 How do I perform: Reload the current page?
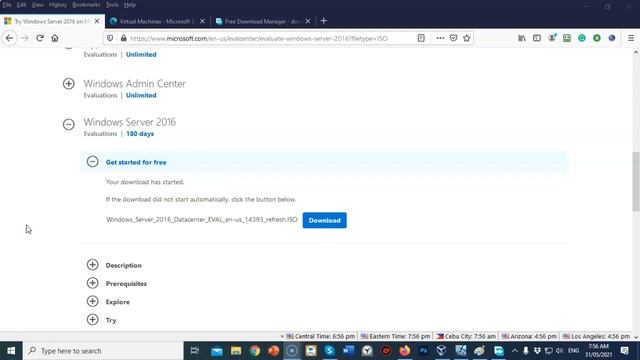click(40, 38)
